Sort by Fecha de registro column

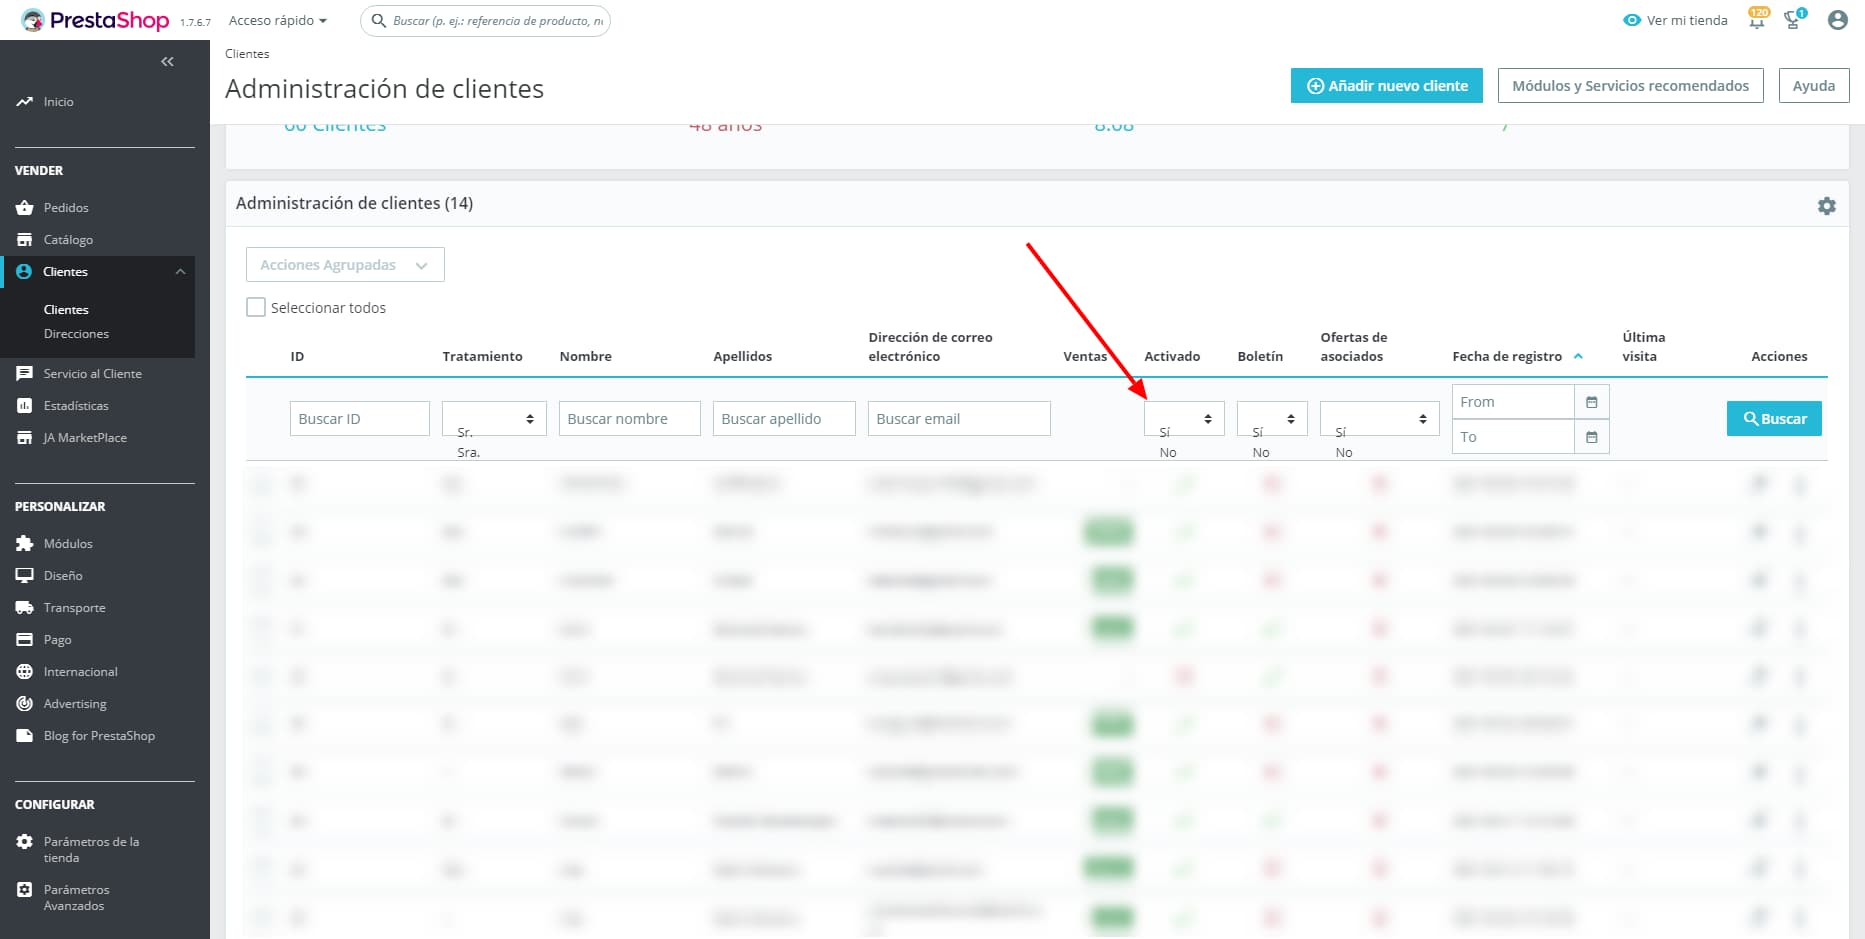[1507, 357]
